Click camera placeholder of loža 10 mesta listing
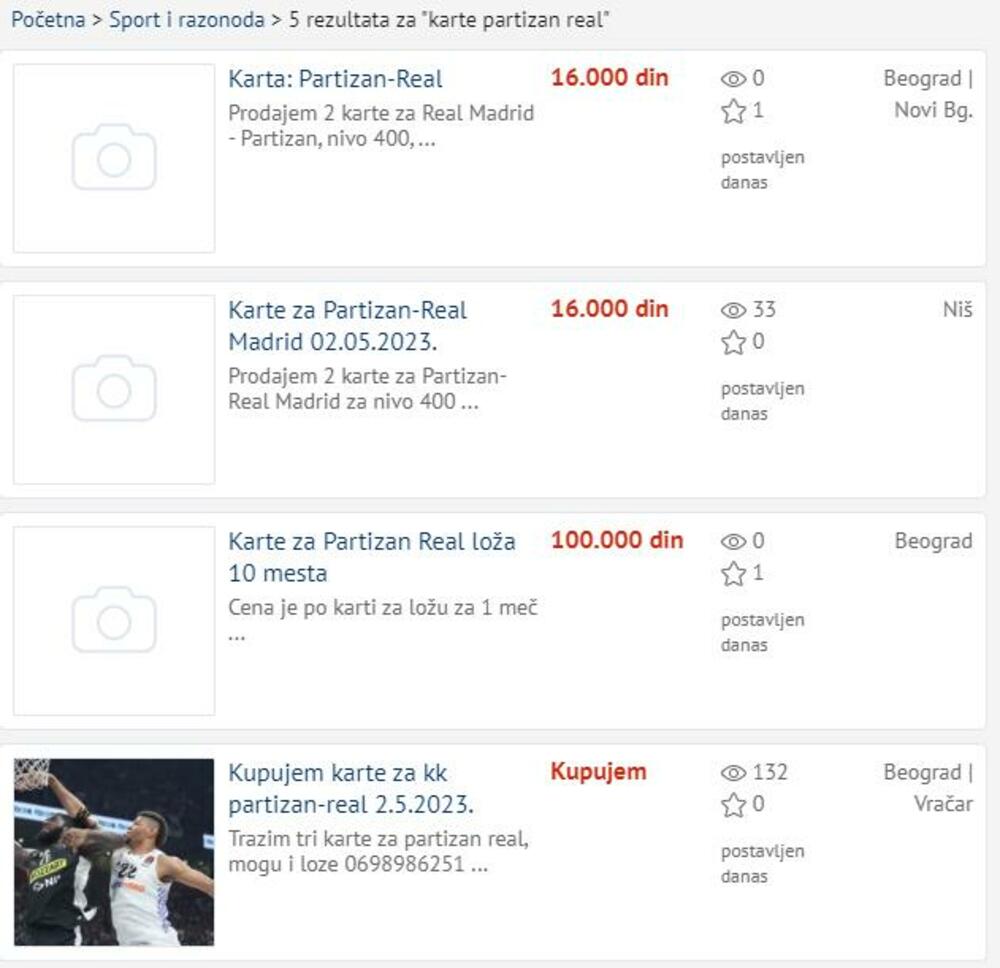The image size is (1000, 968). click(x=114, y=620)
